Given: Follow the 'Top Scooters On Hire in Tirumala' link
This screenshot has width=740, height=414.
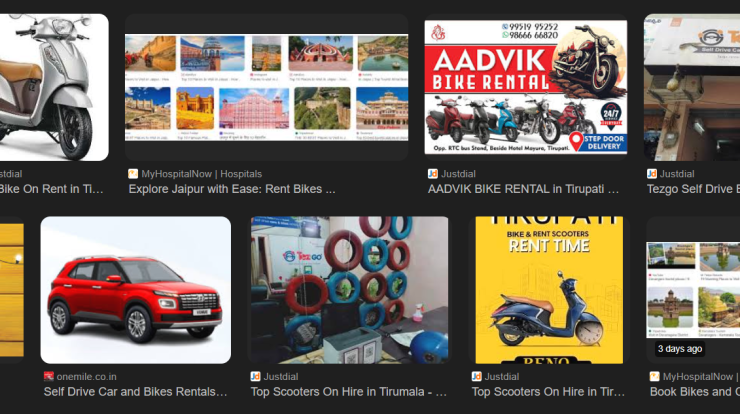Looking at the screenshot, I should point(349,391).
